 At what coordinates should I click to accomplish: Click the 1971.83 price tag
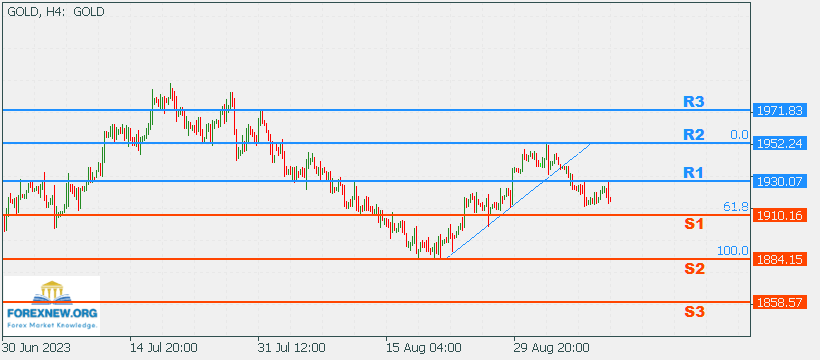click(780, 110)
